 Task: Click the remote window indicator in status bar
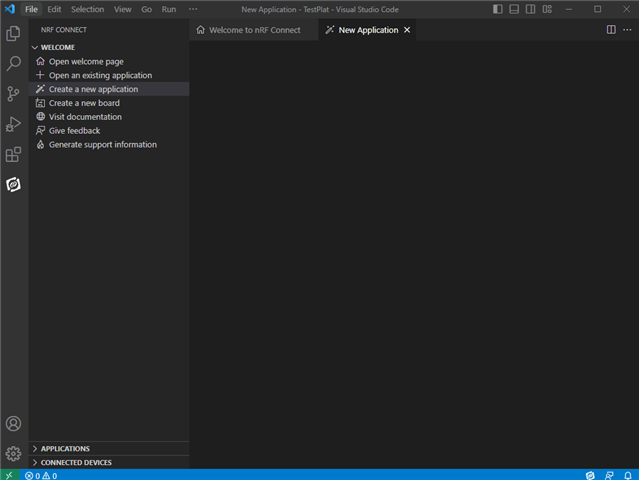[x=10, y=475]
